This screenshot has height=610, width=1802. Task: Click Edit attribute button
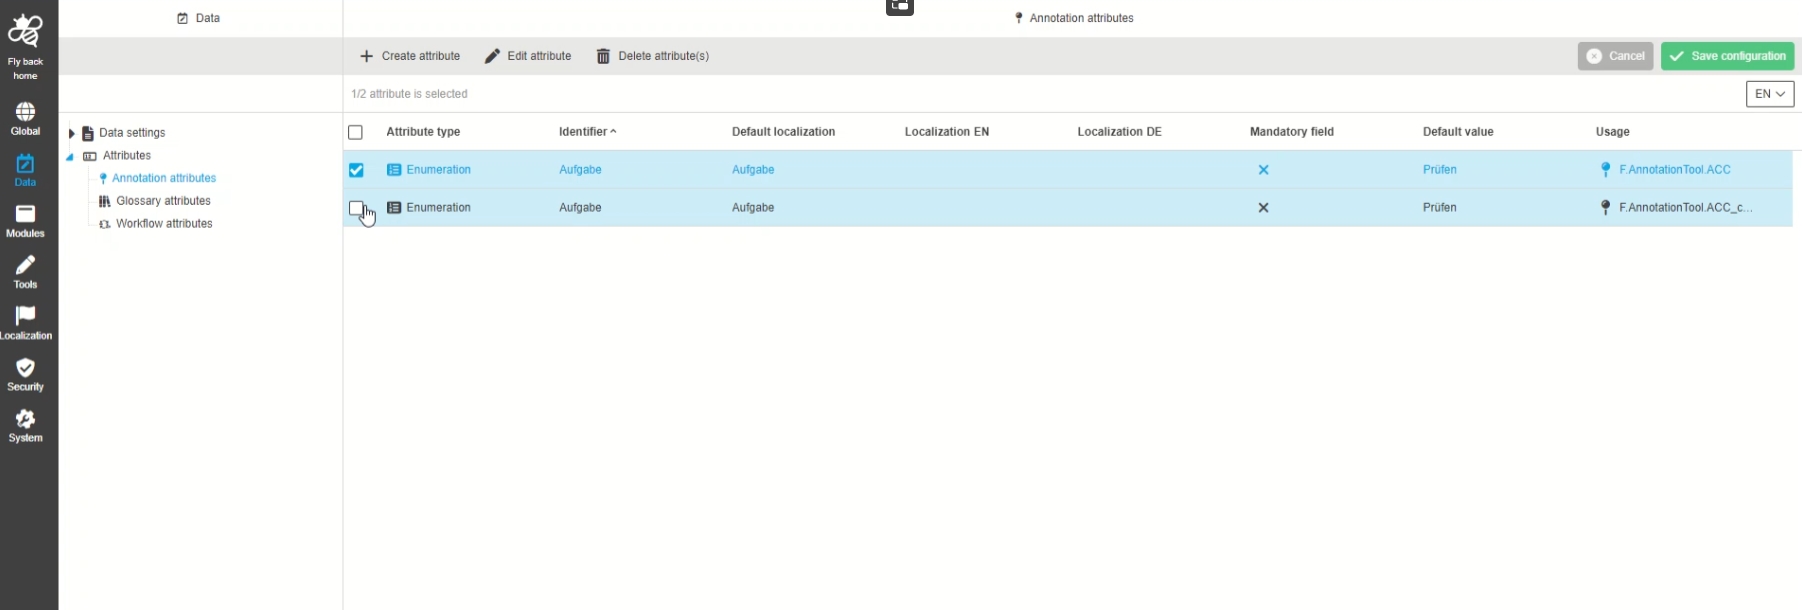[x=528, y=56]
